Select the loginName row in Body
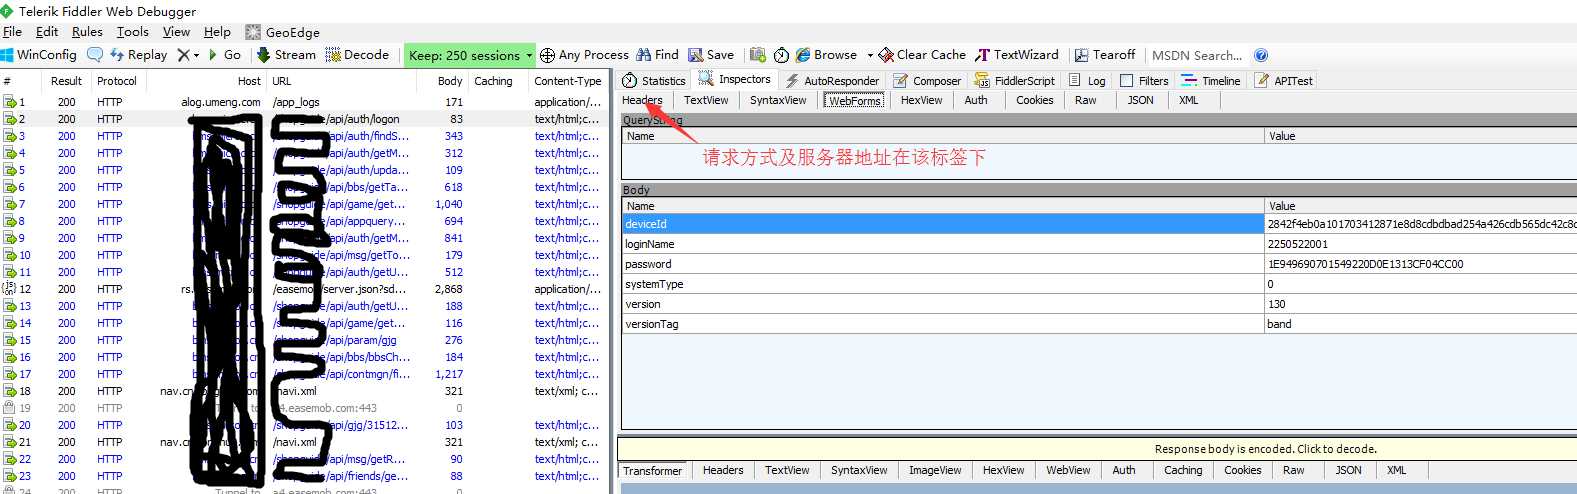This screenshot has width=1577, height=494. (x=1099, y=244)
